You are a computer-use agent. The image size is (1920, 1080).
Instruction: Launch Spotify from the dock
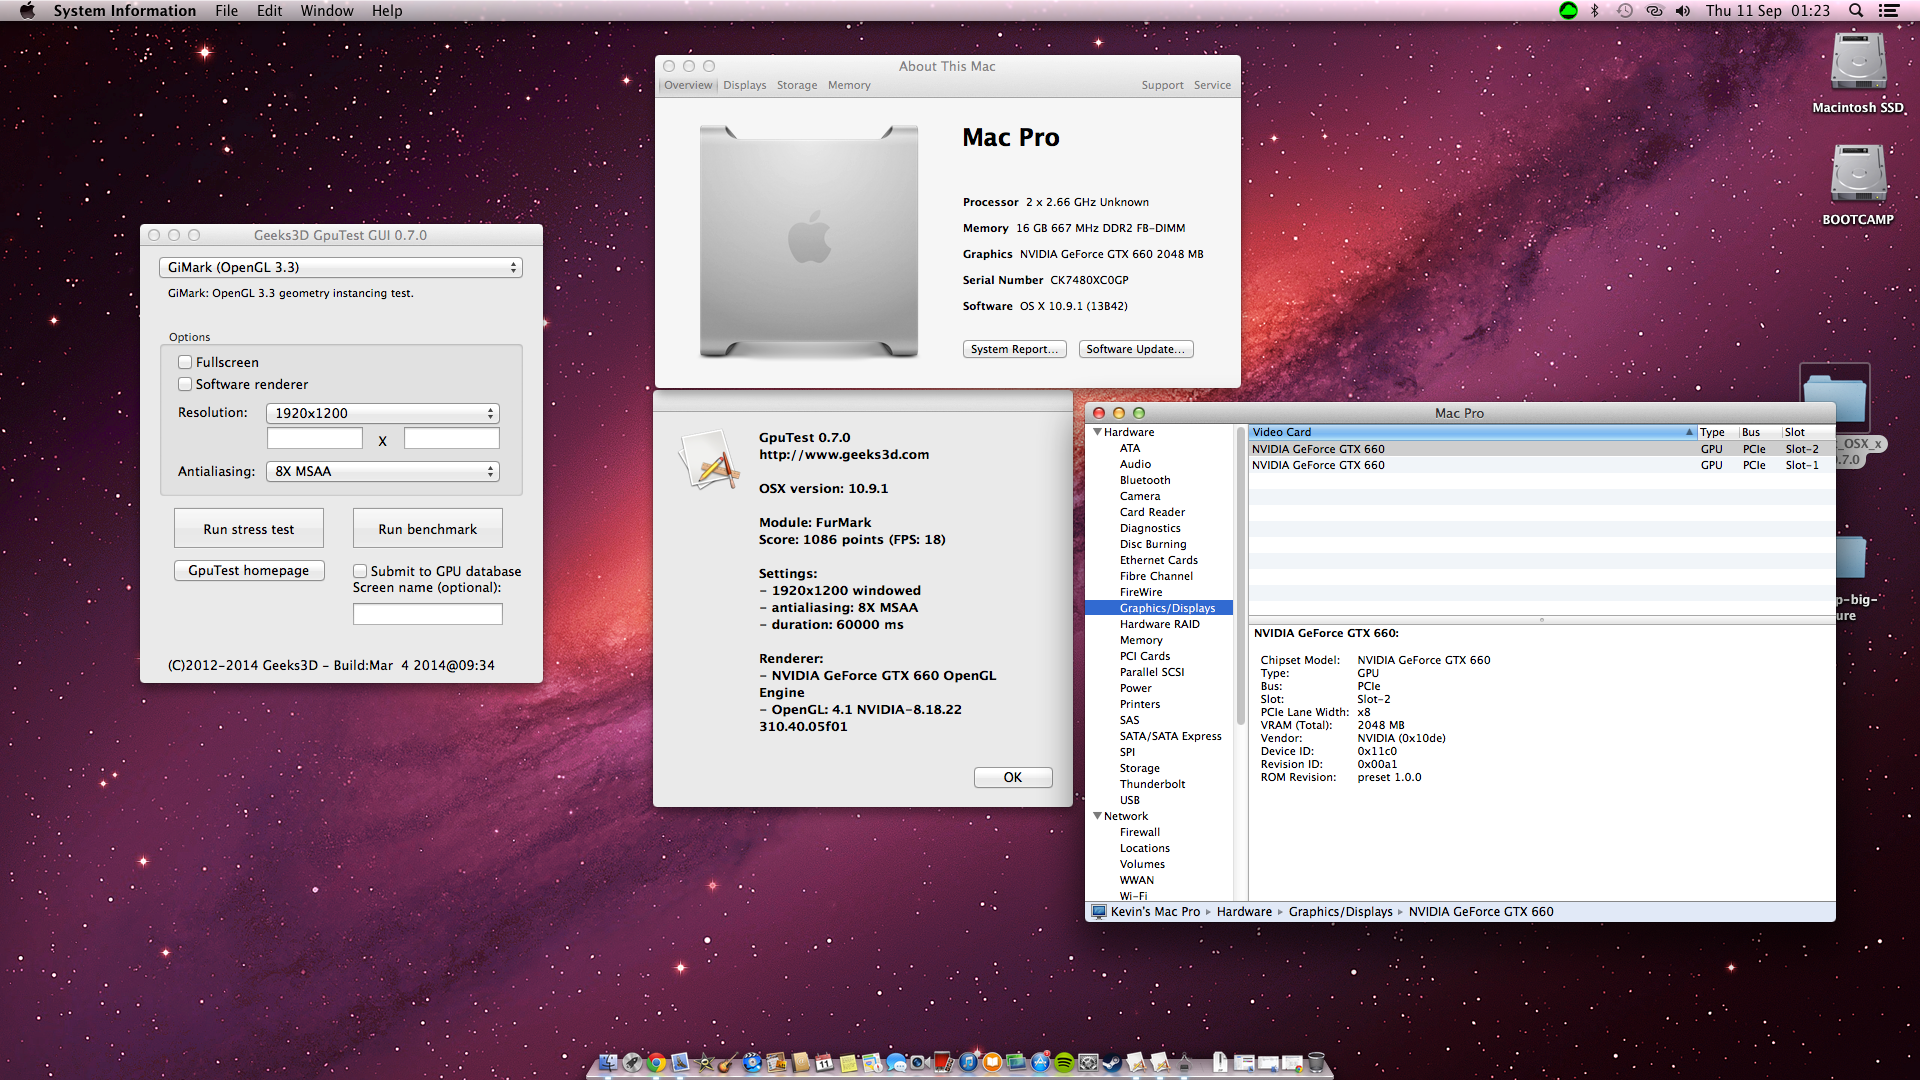tap(1064, 1062)
